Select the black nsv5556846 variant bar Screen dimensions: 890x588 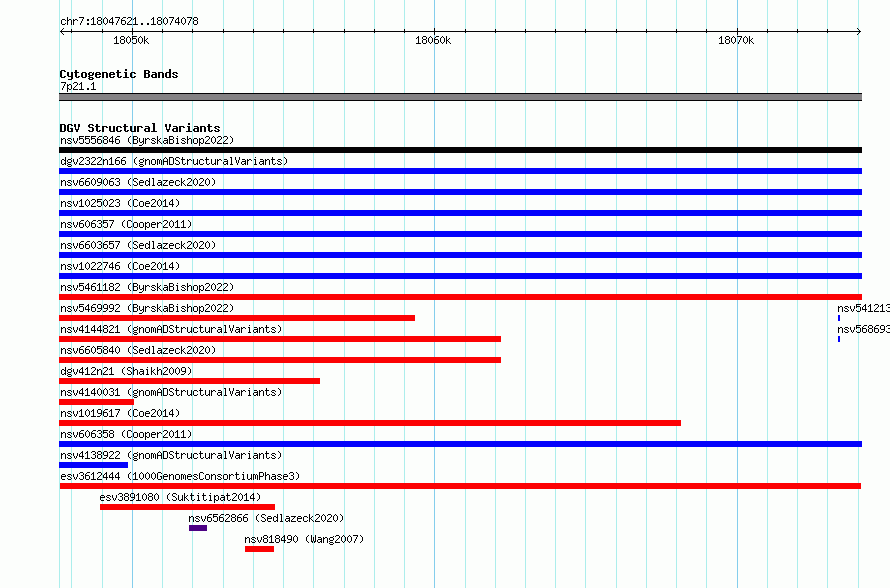pyautogui.click(x=460, y=150)
